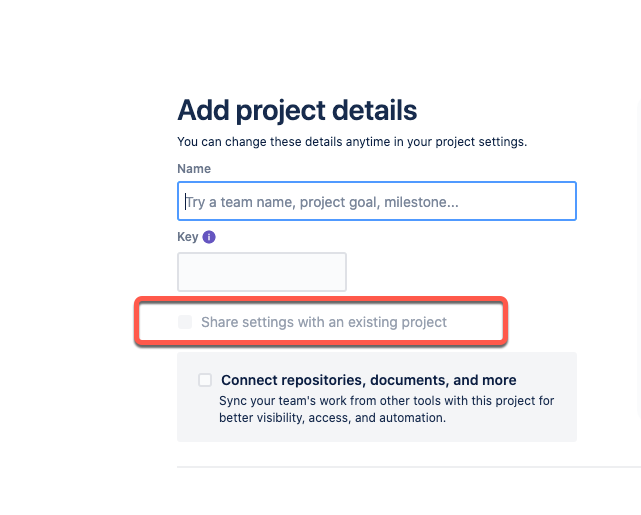Click the horizontal divider below the Connect panel
Screen dimensions: 641x515
click(x=409, y=467)
